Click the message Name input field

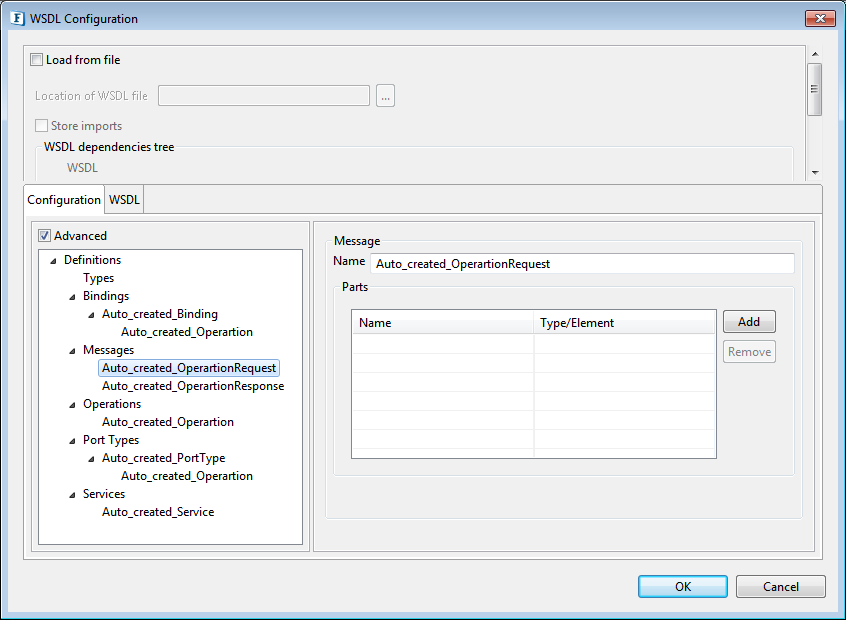coord(582,264)
